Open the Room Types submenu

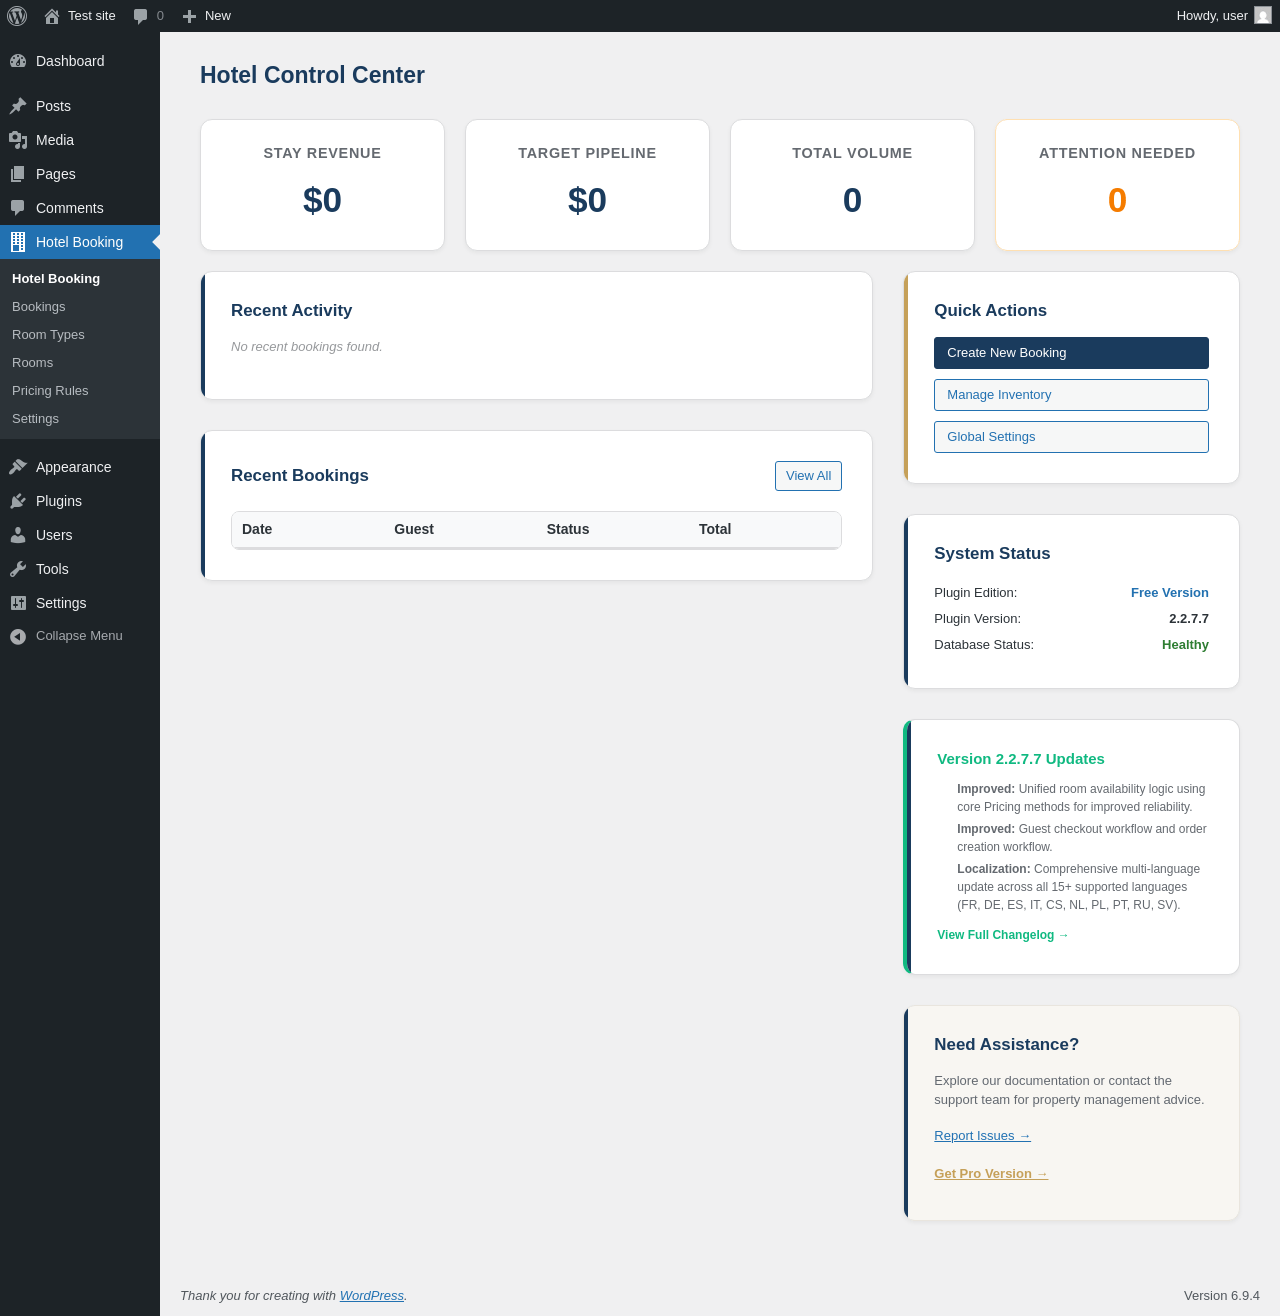[80, 335]
